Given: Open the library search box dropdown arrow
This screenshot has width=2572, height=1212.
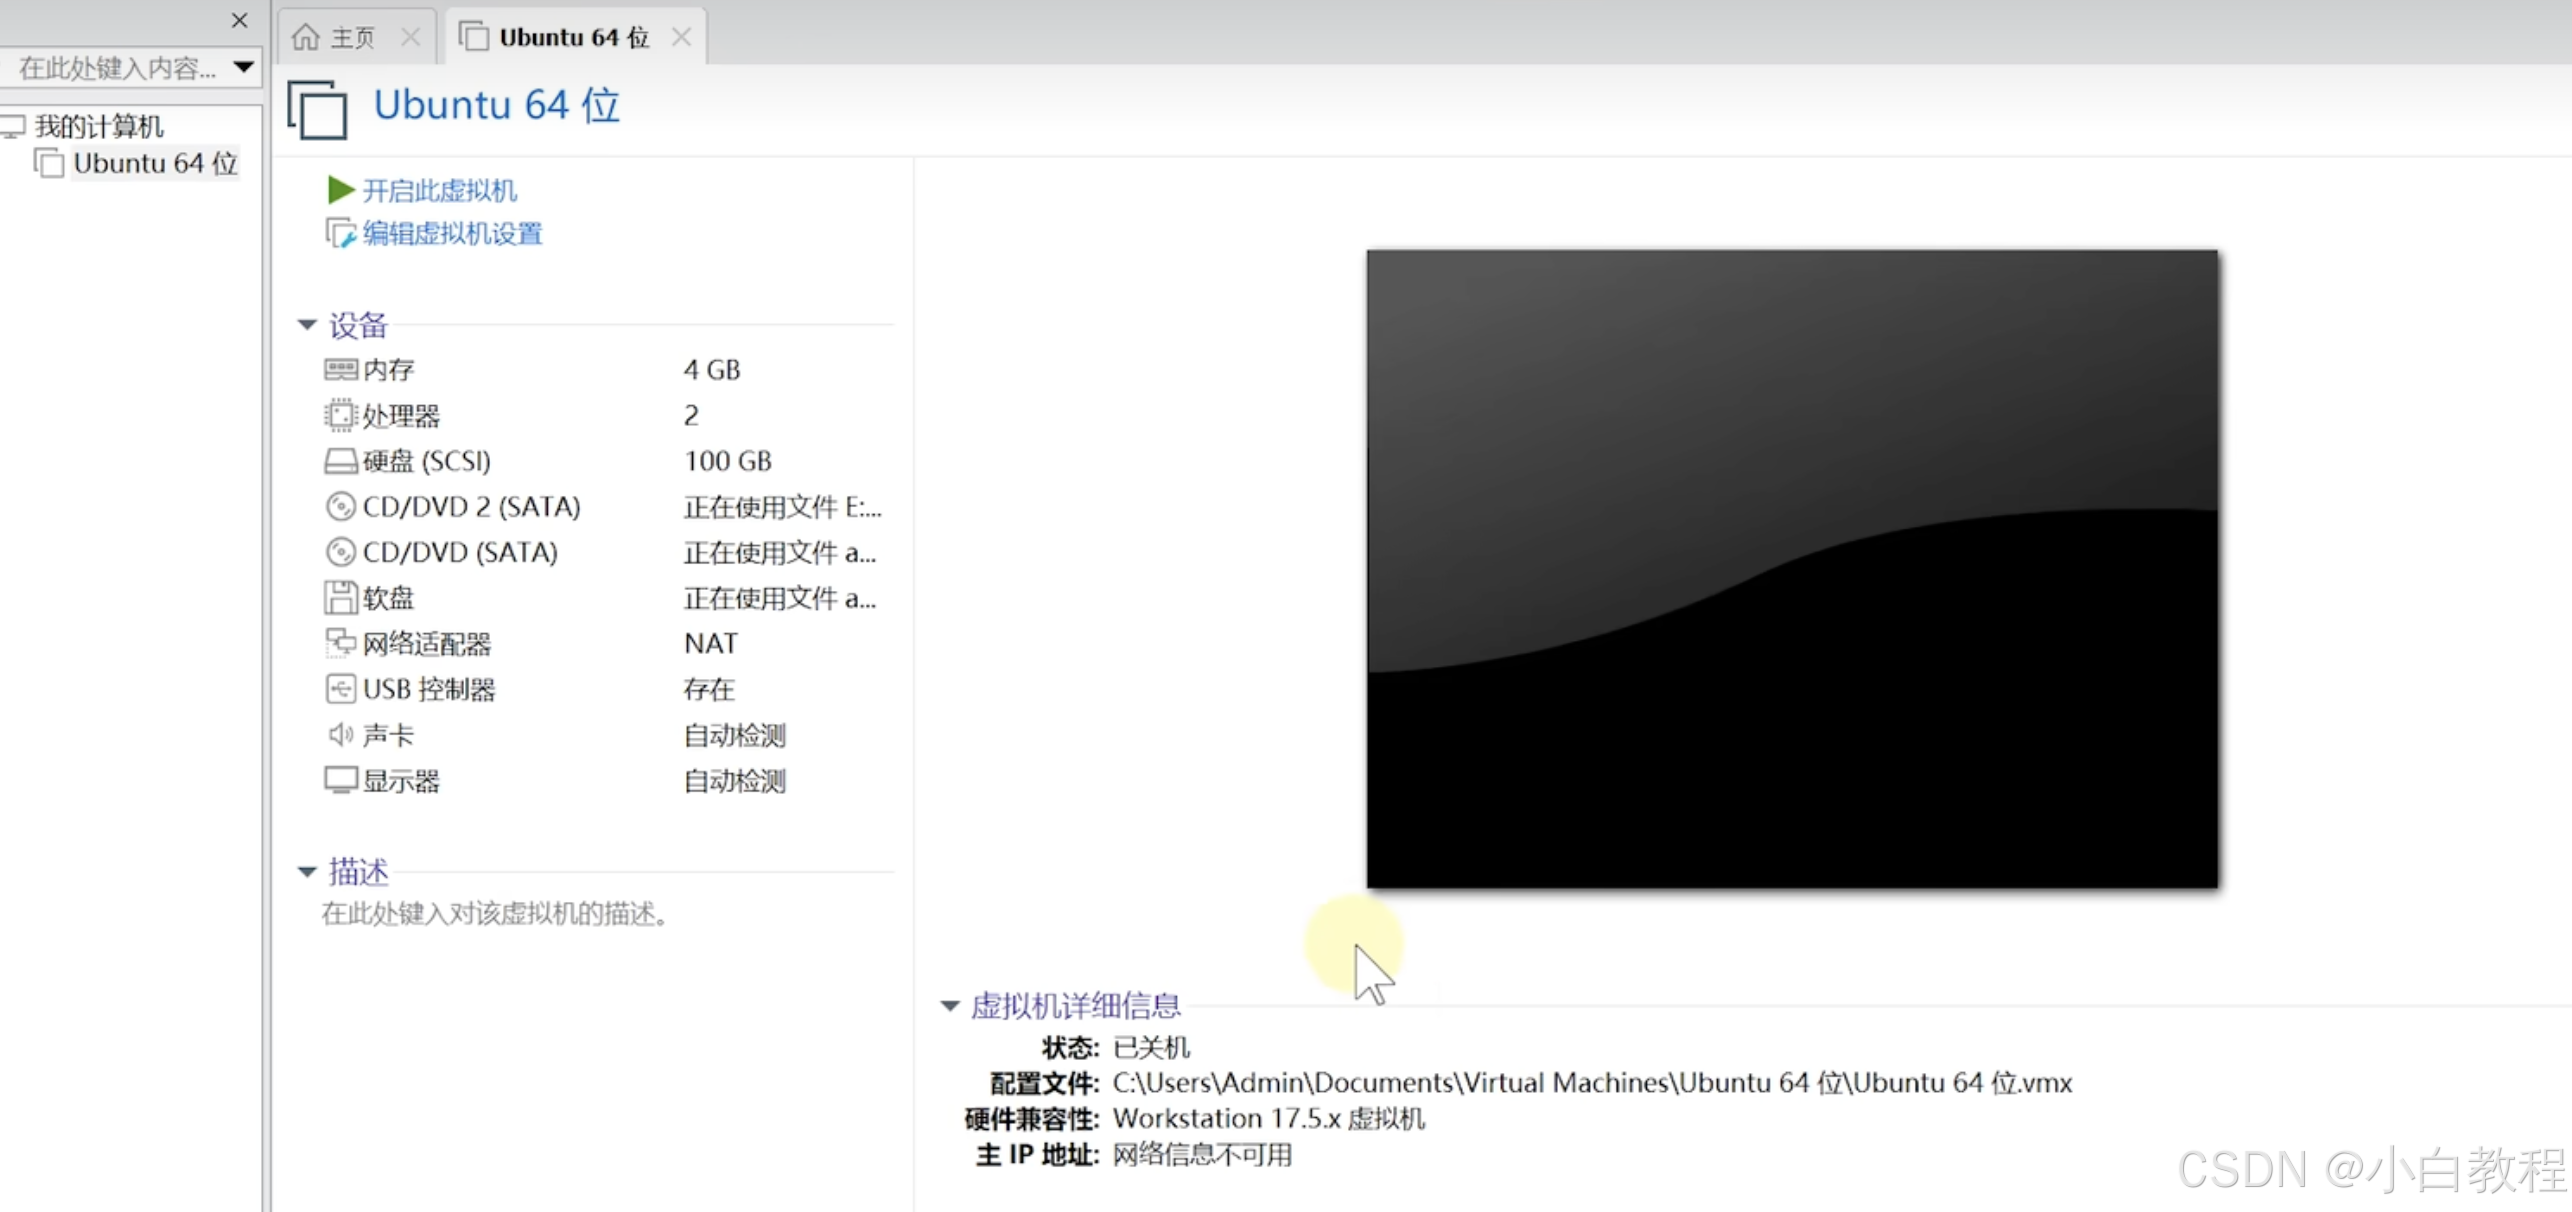Looking at the screenshot, I should (x=243, y=67).
